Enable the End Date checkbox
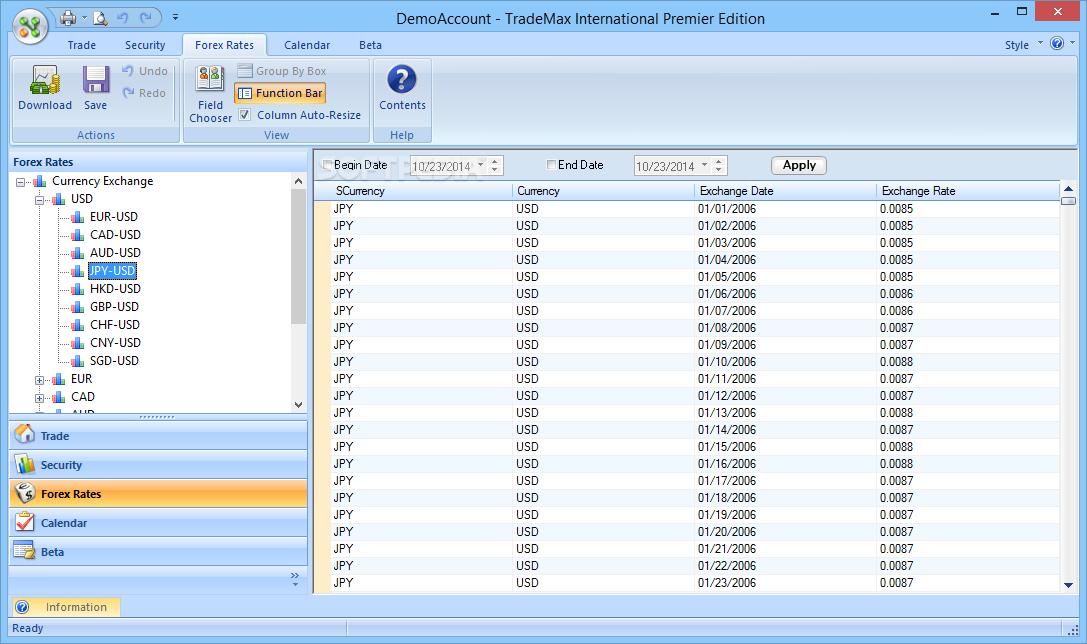1087x644 pixels. pos(551,165)
